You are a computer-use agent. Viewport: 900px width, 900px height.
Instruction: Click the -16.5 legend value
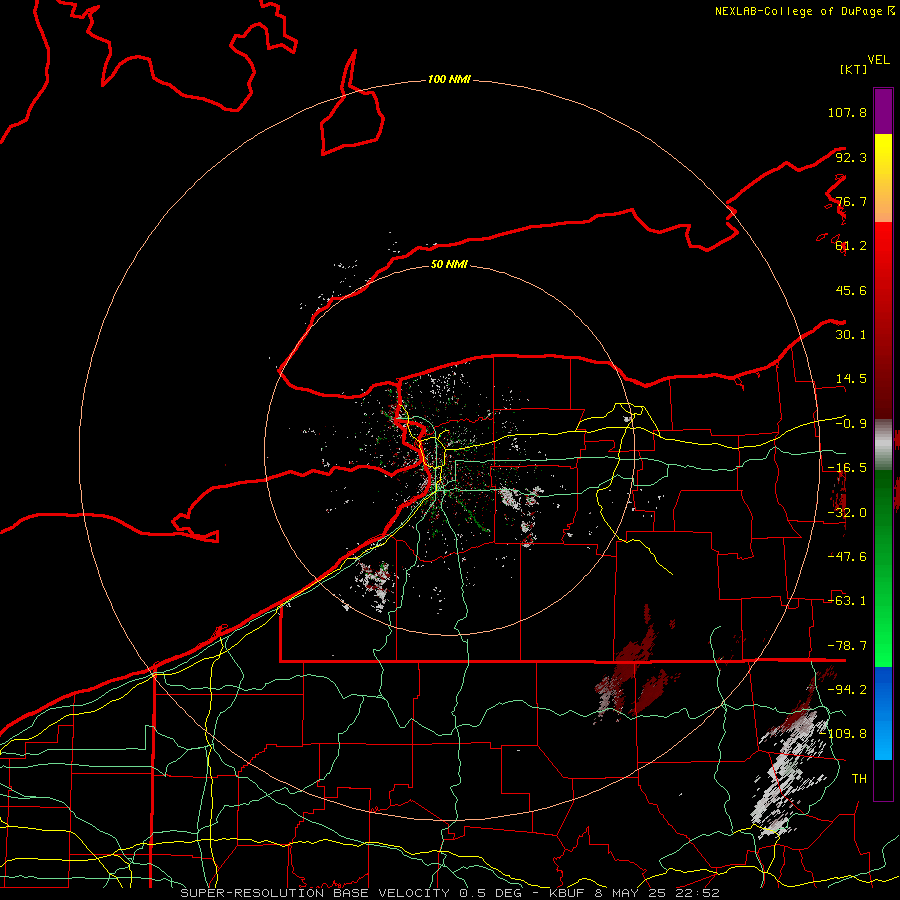click(847, 468)
